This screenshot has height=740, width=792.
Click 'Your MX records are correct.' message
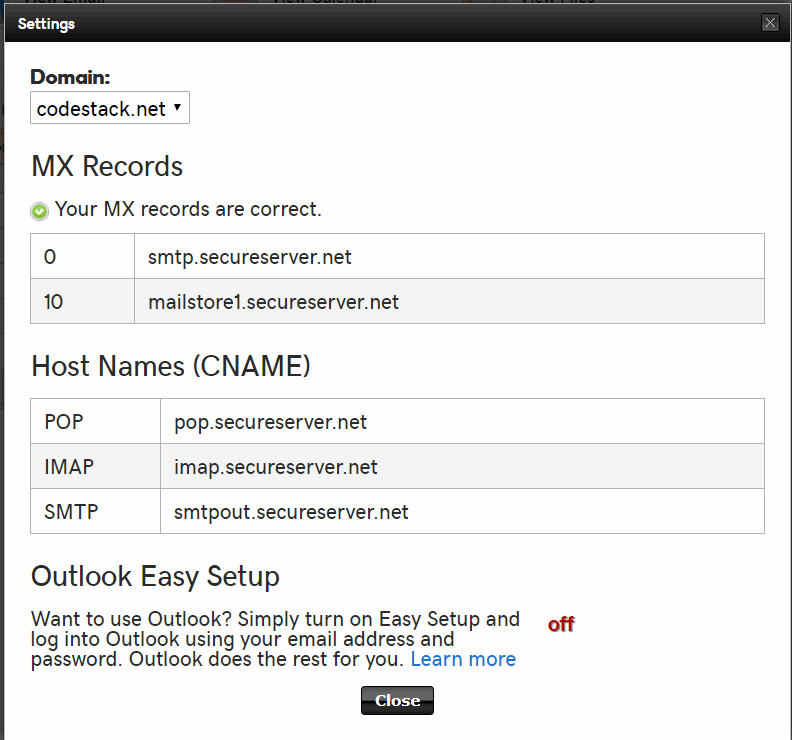[188, 209]
